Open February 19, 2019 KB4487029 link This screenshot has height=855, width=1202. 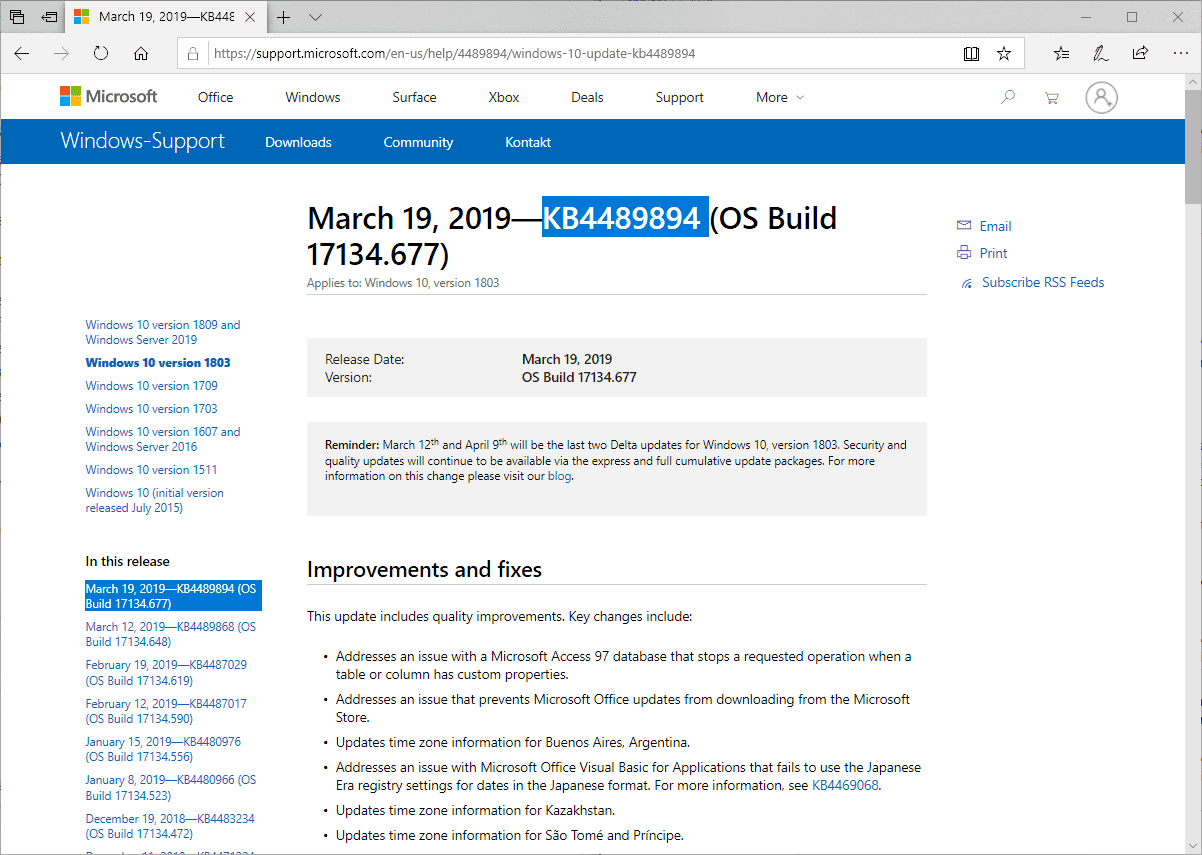coord(166,672)
